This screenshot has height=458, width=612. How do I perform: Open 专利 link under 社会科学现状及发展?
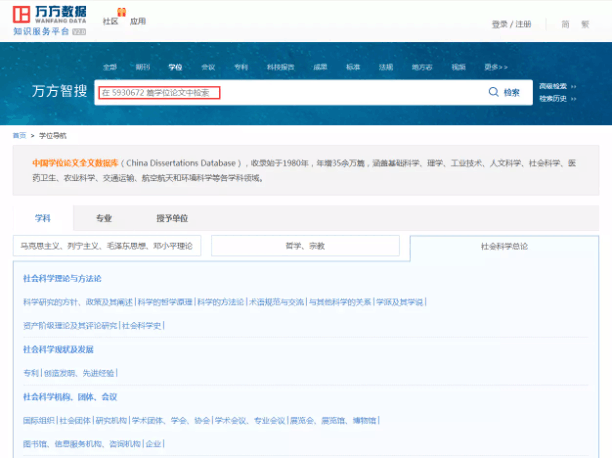31,373
